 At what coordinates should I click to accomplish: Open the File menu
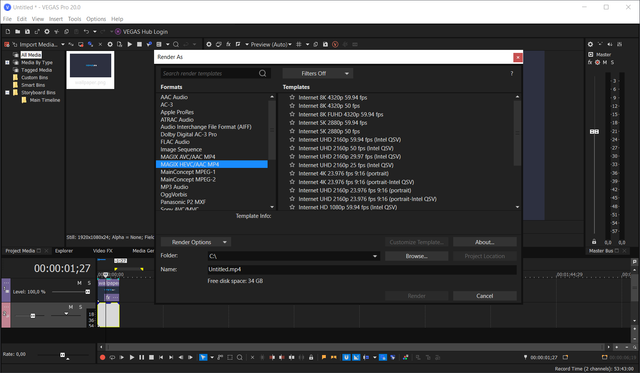pyautogui.click(x=7, y=19)
